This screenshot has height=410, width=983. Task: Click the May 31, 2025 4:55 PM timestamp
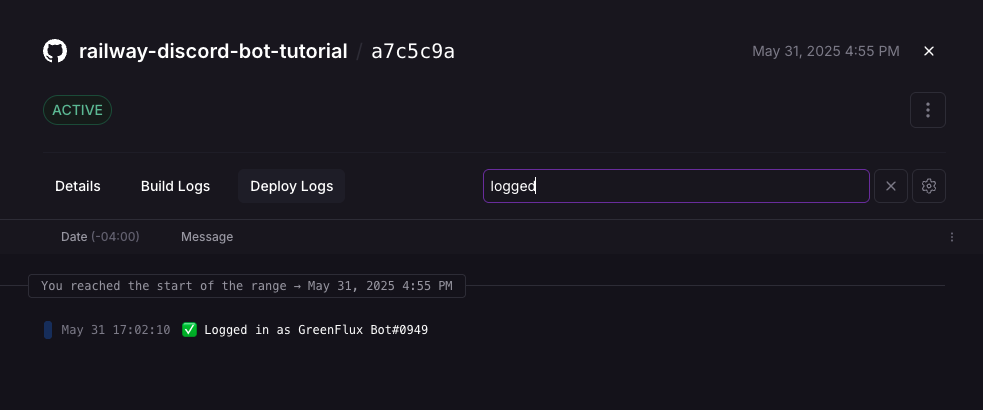click(825, 51)
